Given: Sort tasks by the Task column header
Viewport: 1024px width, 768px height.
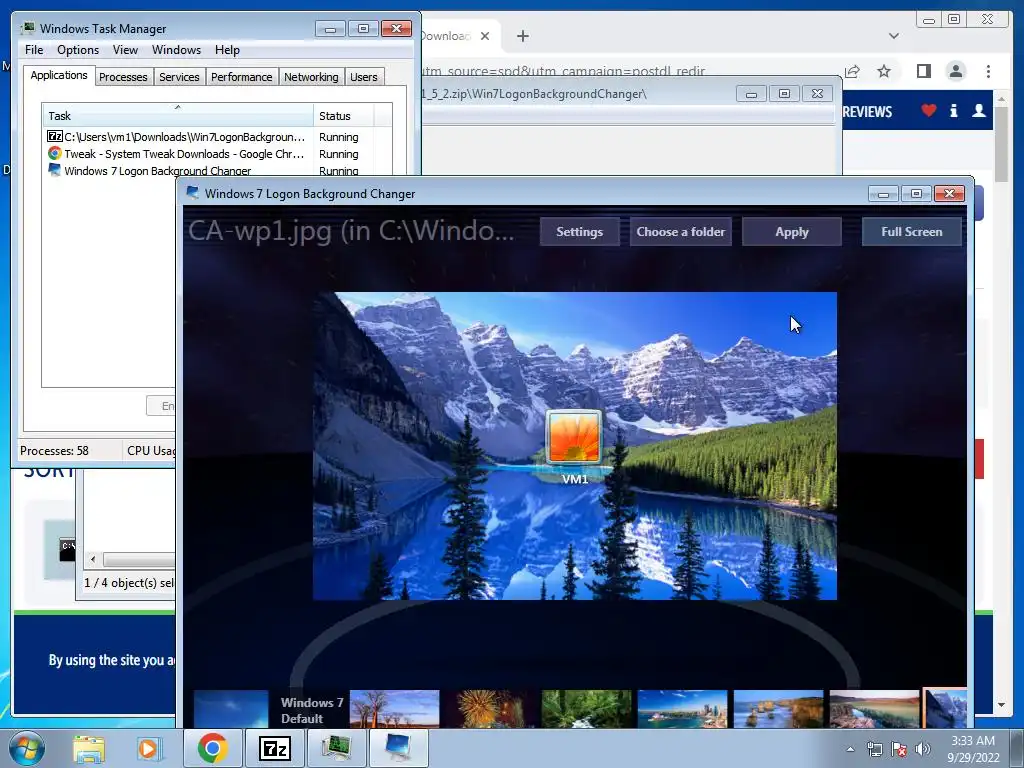Looking at the screenshot, I should click(x=178, y=116).
